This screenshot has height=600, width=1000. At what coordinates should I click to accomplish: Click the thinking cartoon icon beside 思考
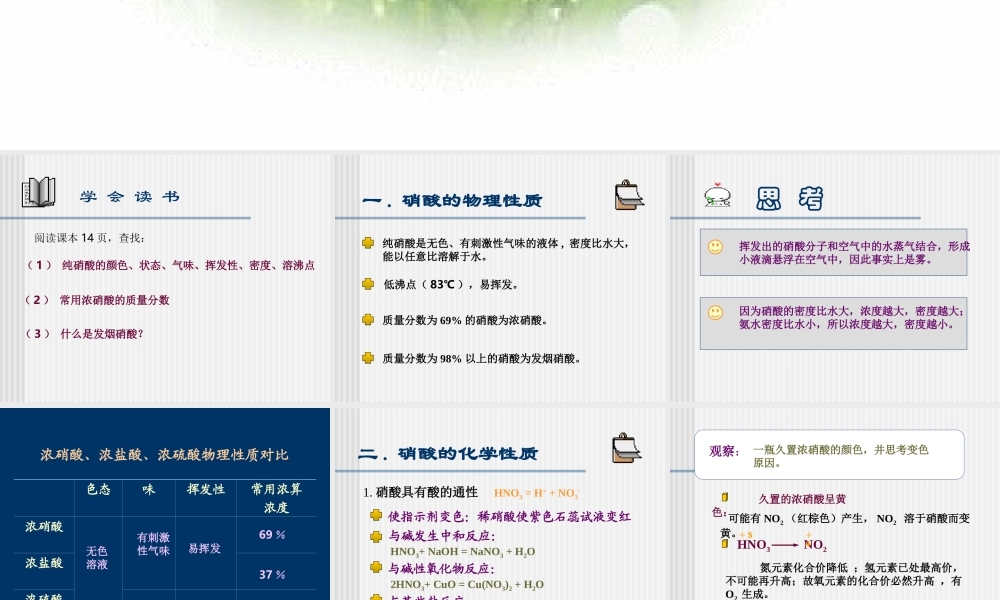click(x=717, y=195)
